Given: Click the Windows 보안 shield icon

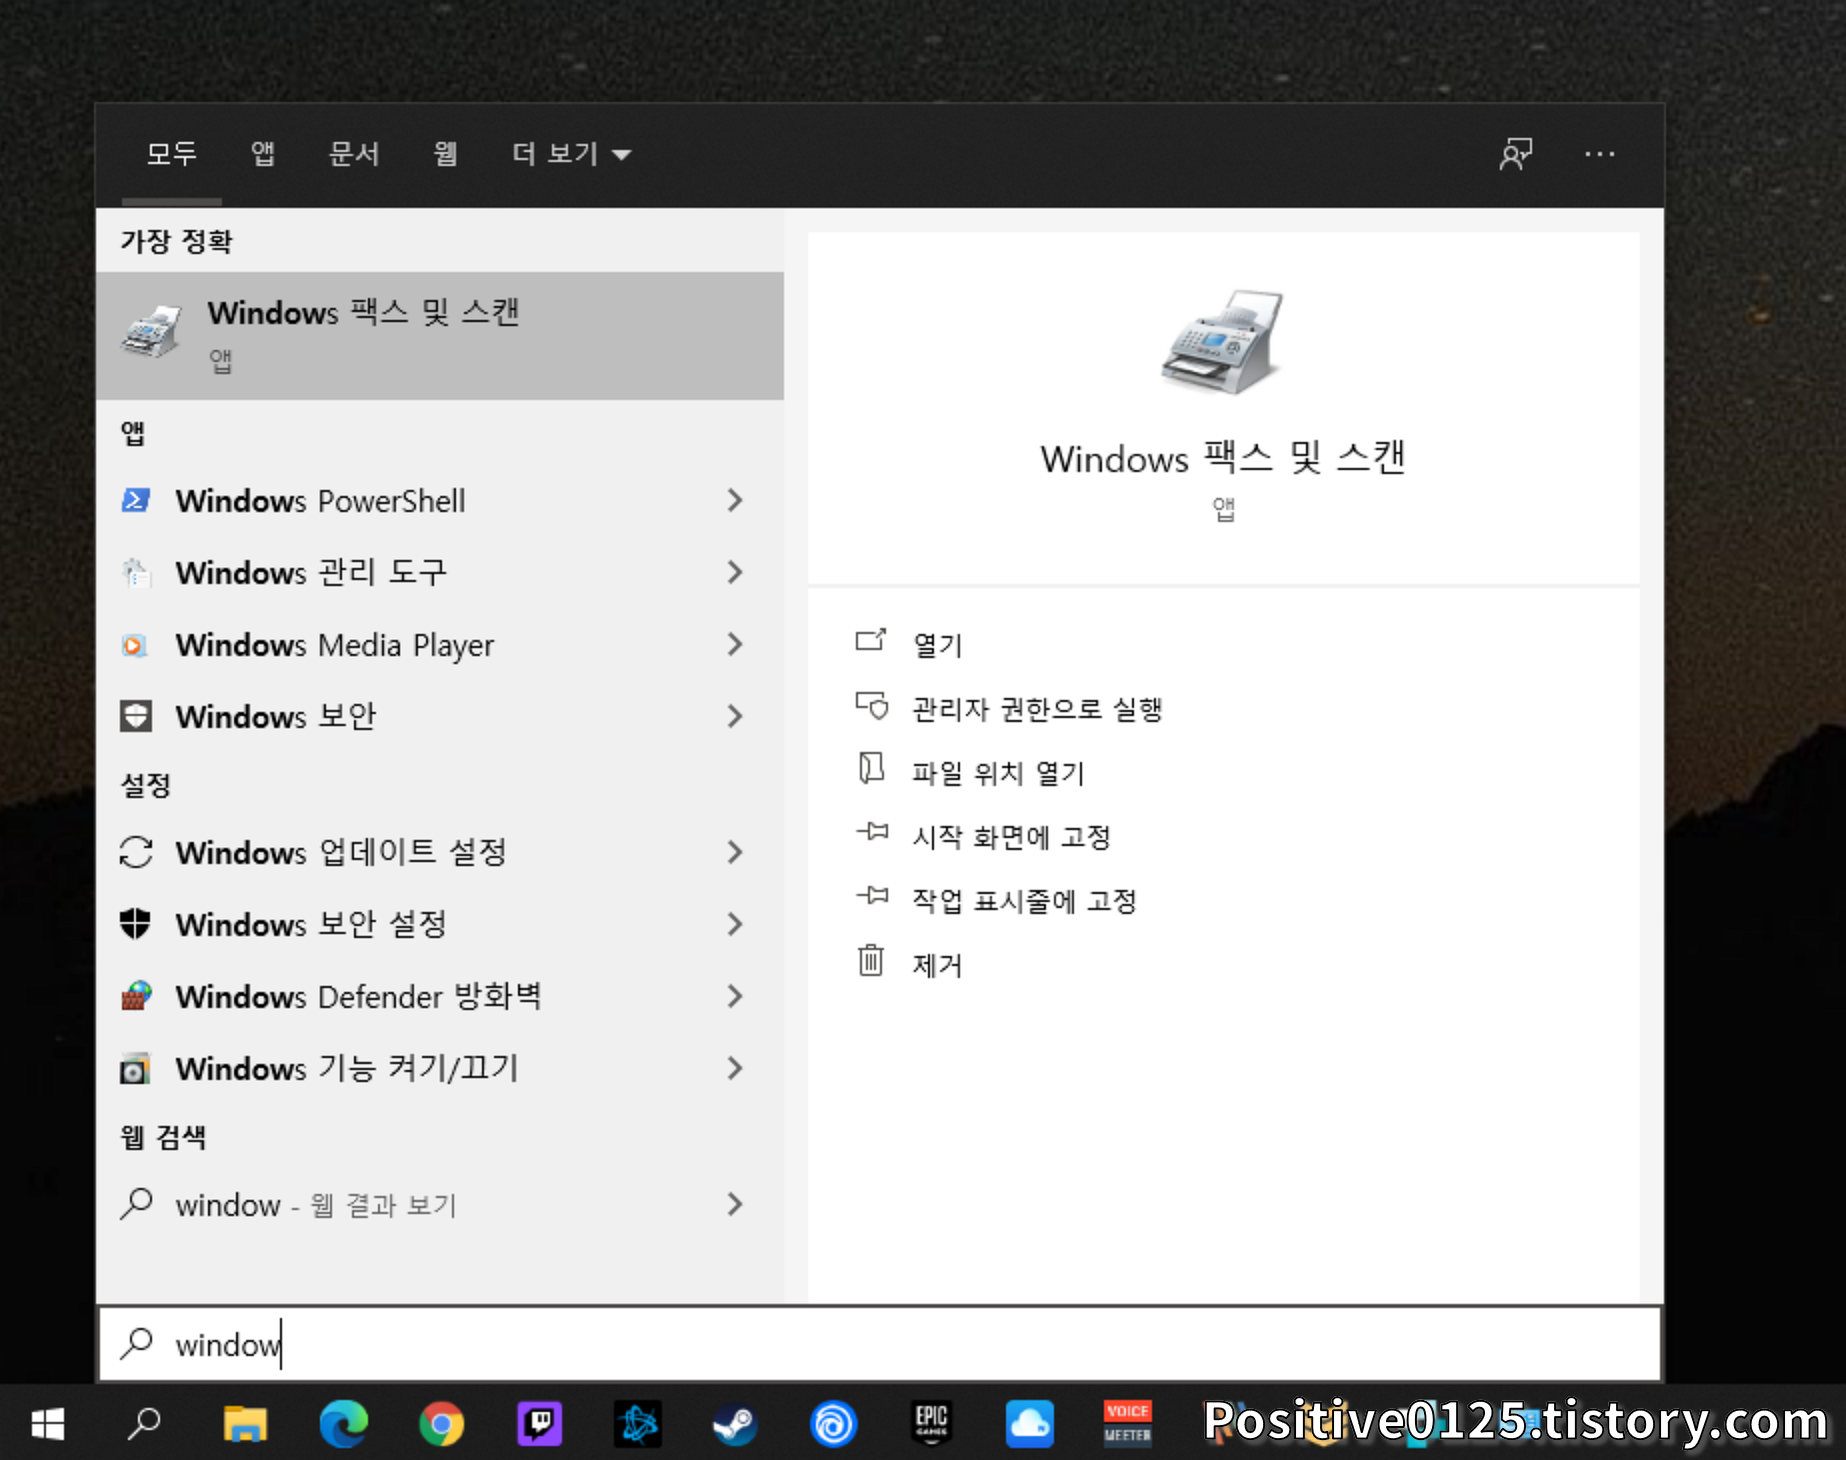Looking at the screenshot, I should pos(136,716).
